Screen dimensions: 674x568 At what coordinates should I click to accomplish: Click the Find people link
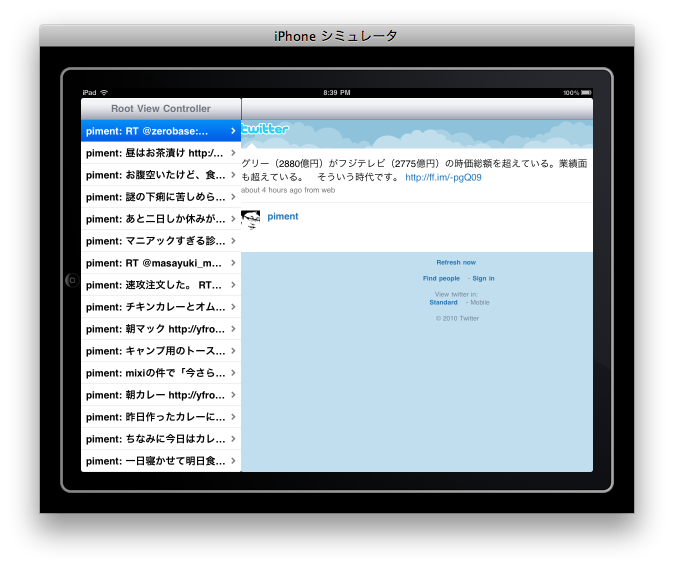click(441, 278)
